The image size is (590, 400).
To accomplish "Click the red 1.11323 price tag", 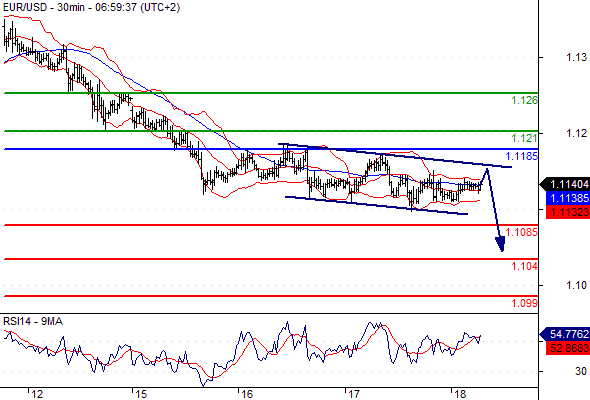I will (x=568, y=212).
